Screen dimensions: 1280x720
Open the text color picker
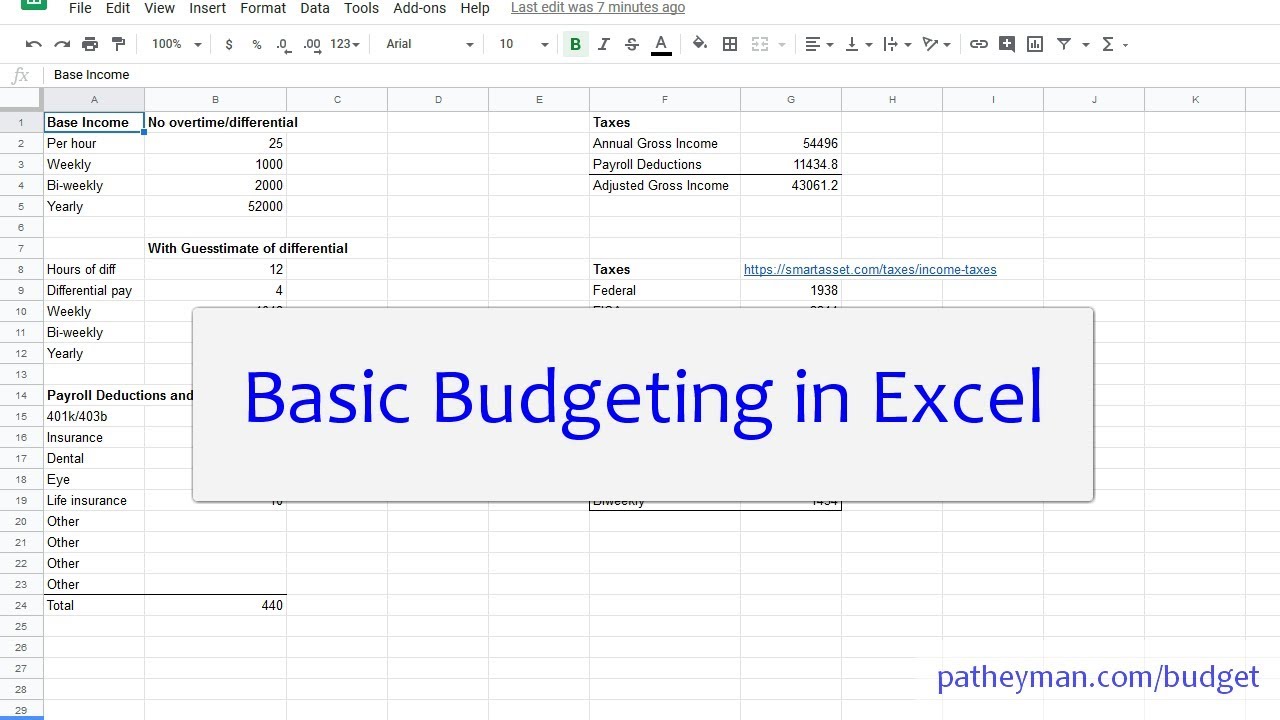coord(661,44)
